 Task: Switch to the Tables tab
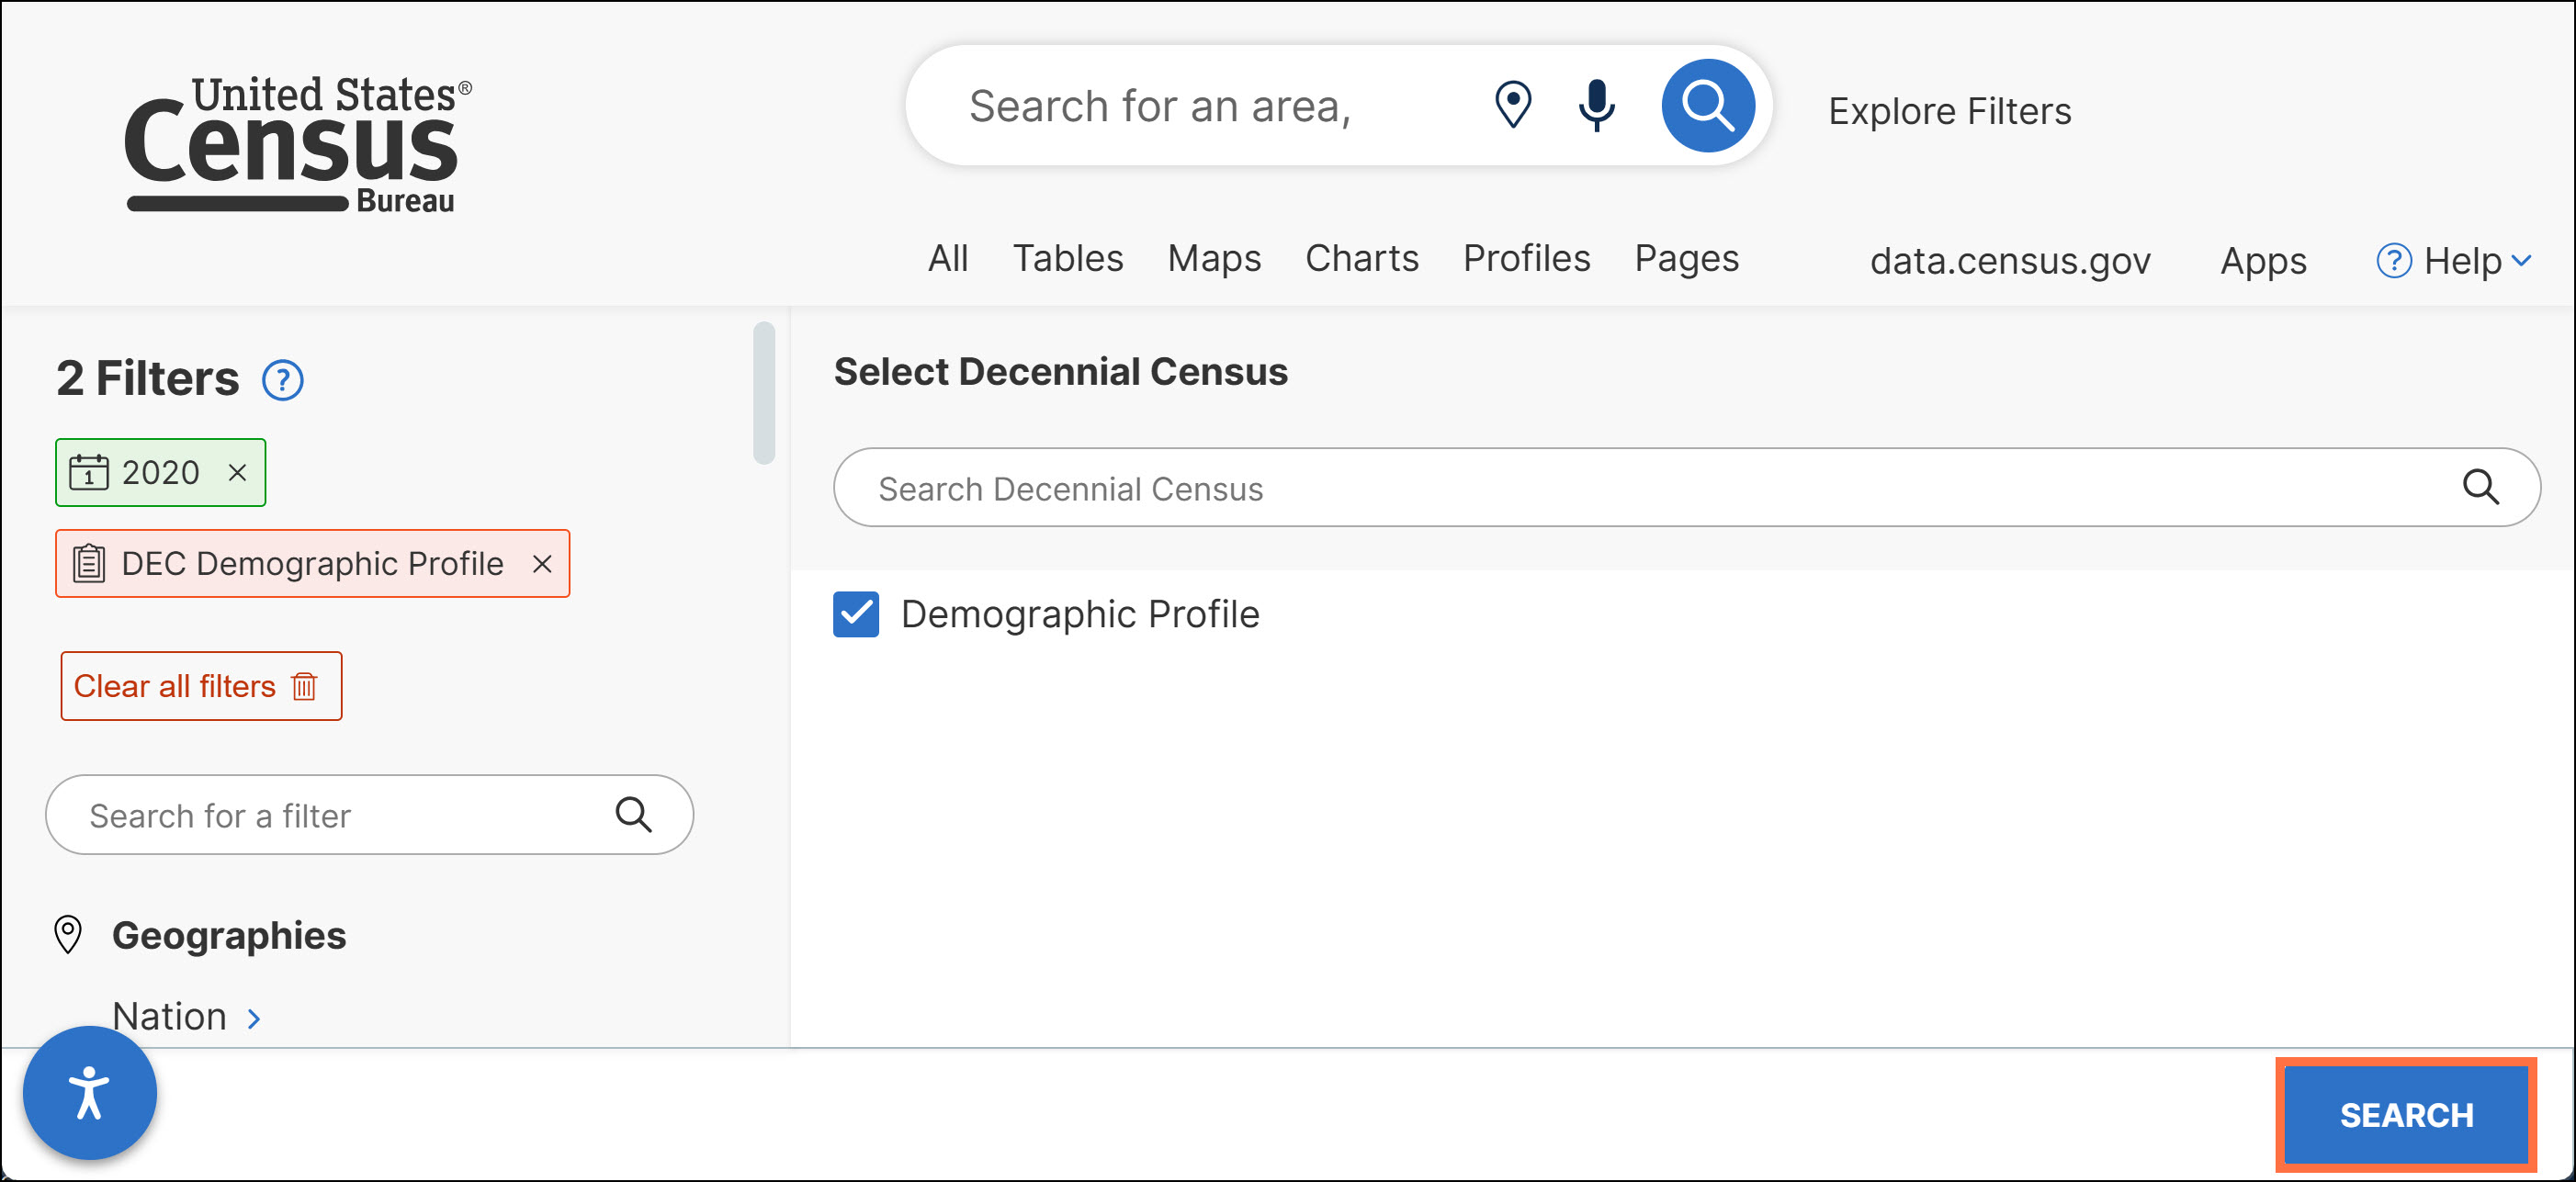coord(1067,258)
